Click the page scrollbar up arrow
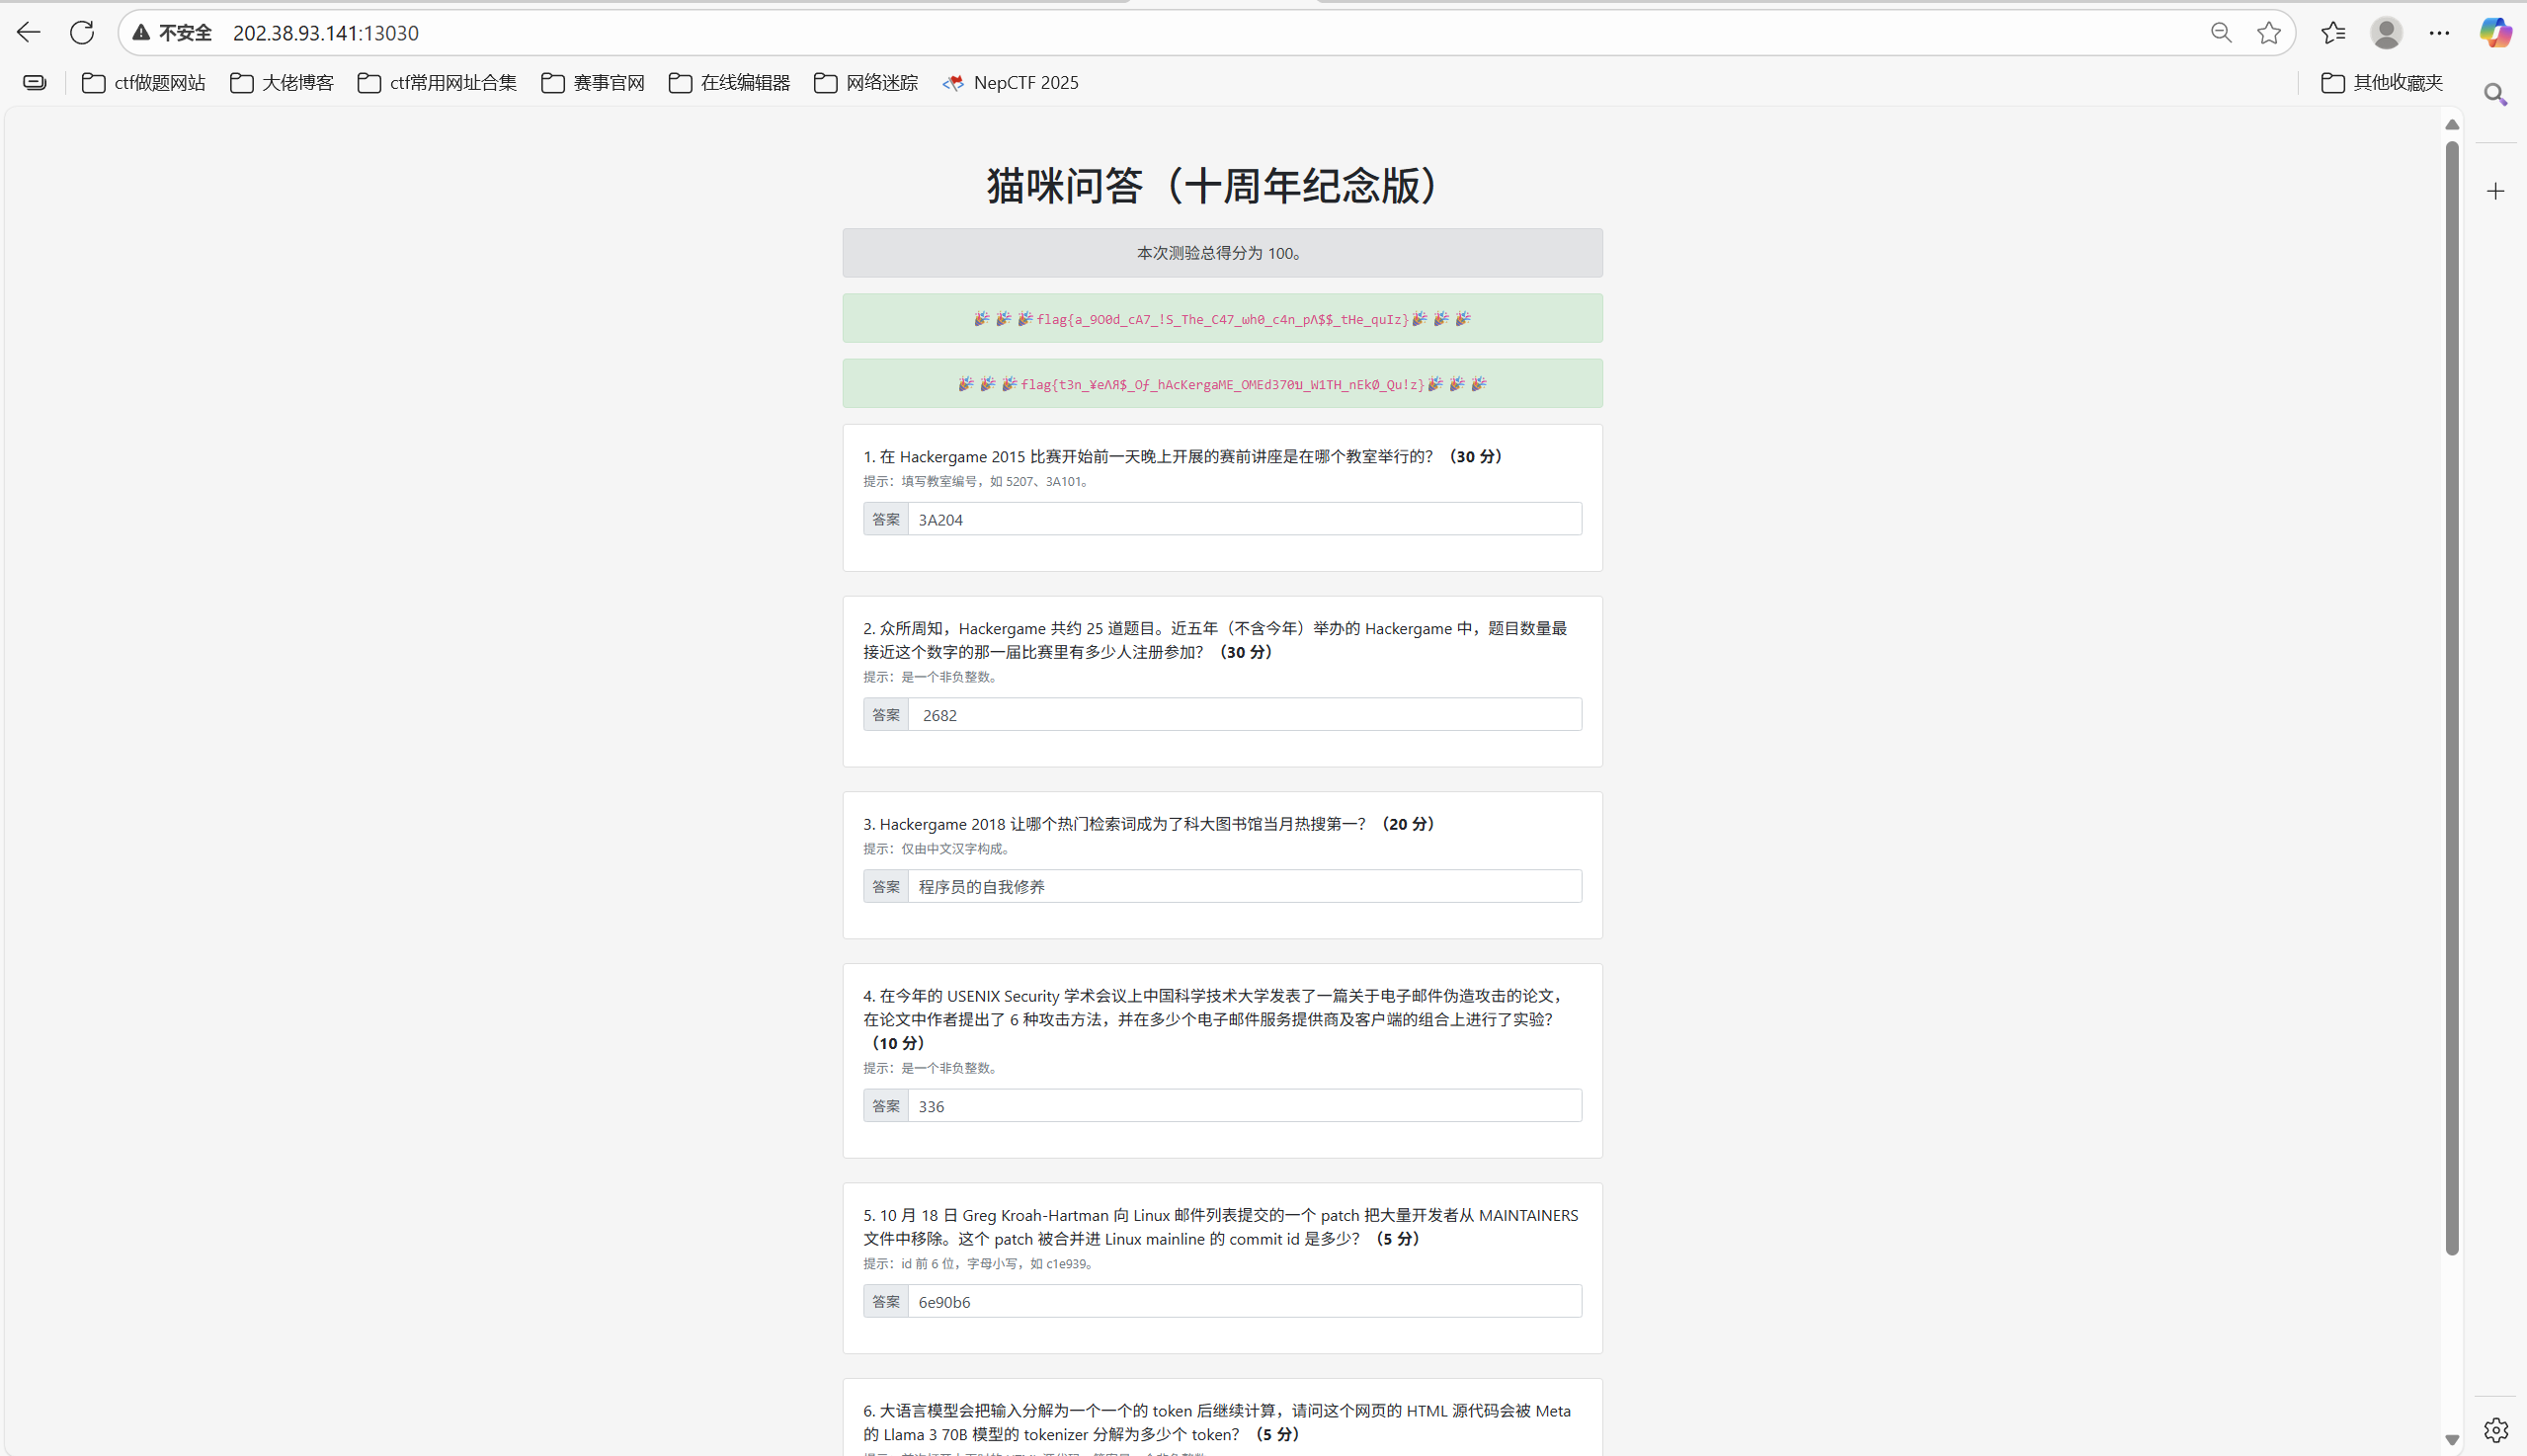The width and height of the screenshot is (2527, 1456). point(2451,124)
